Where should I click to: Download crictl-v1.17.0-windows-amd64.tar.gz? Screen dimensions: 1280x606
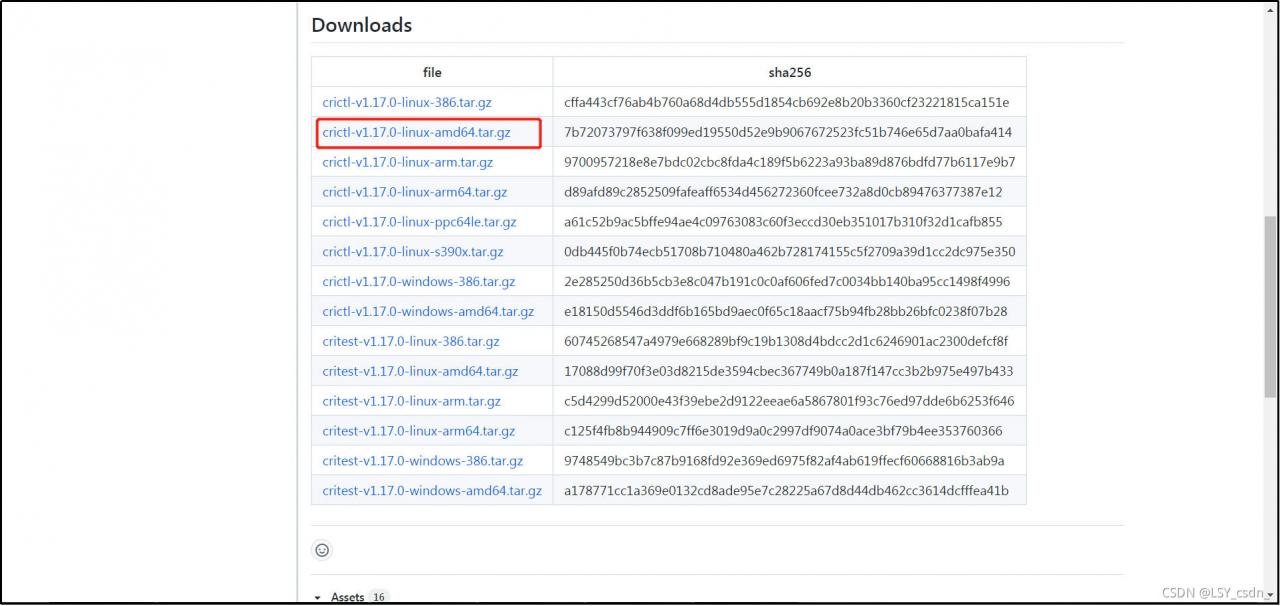[x=428, y=312]
